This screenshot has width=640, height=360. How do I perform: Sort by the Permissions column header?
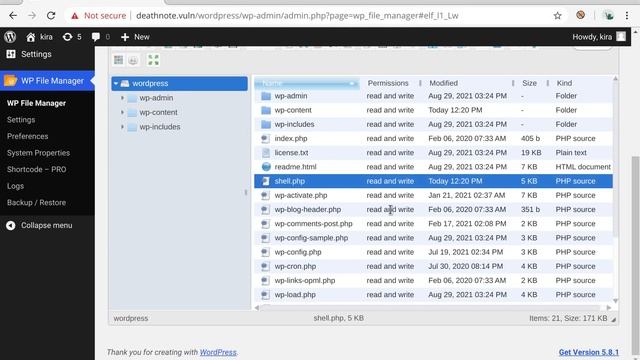[388, 83]
